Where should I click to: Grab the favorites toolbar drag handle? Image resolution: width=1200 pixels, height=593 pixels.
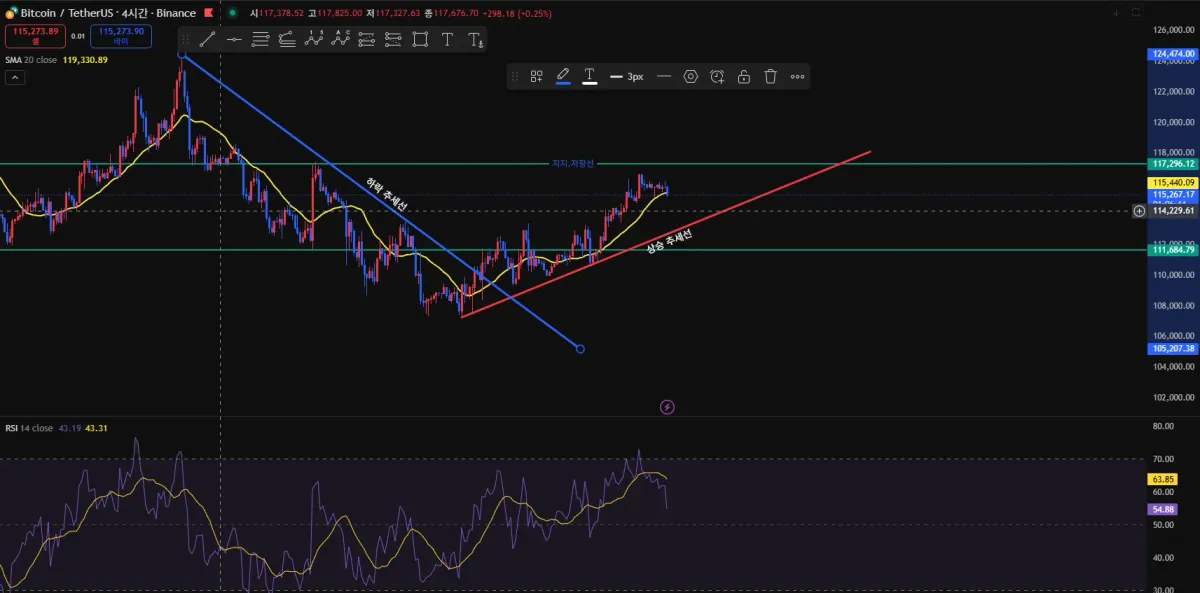[x=185, y=39]
